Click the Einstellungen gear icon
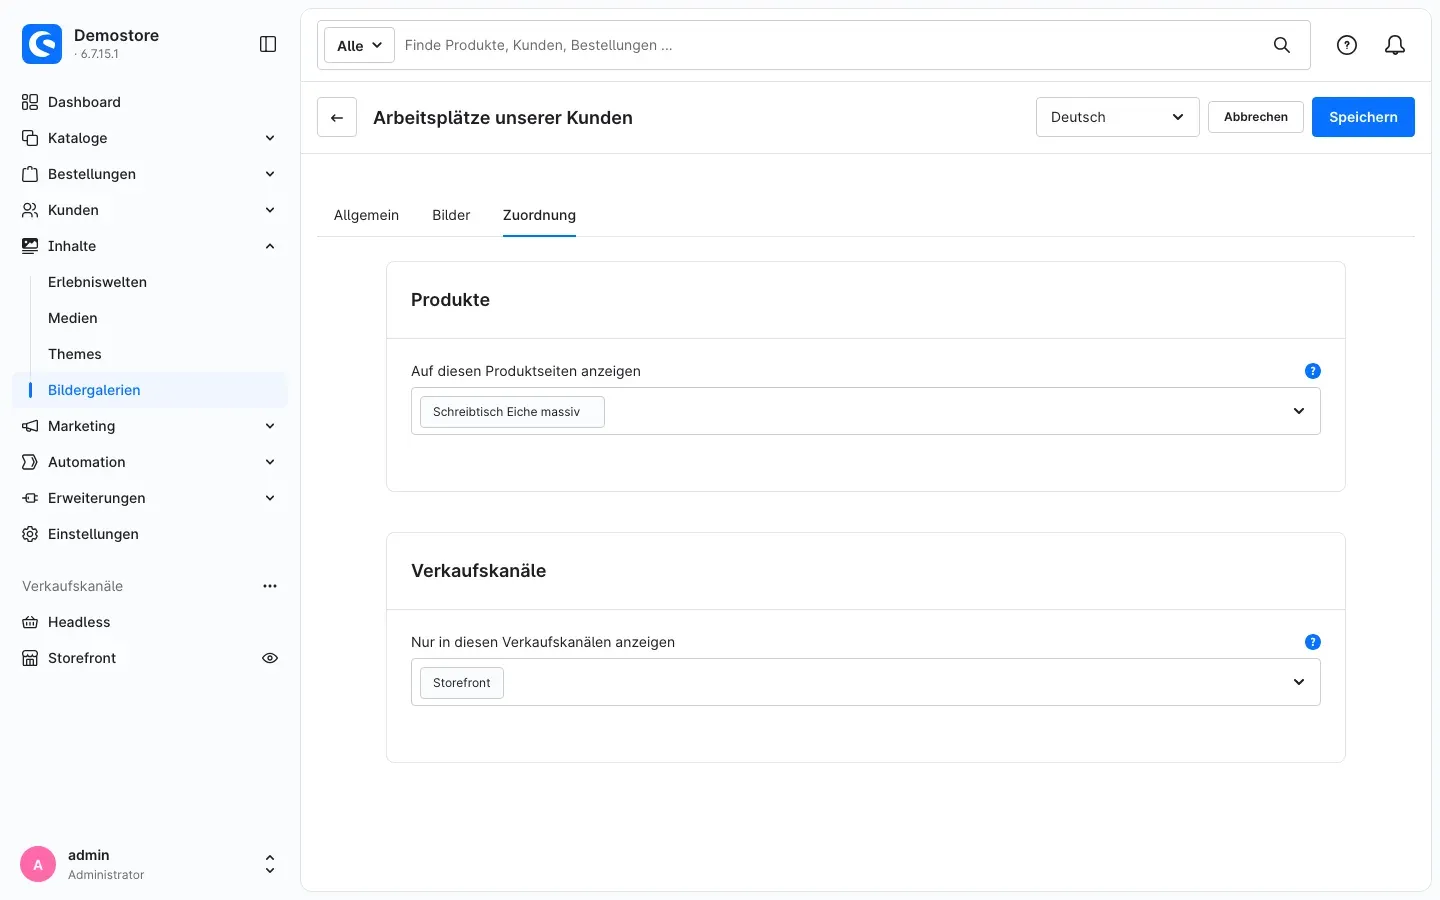 tap(30, 534)
